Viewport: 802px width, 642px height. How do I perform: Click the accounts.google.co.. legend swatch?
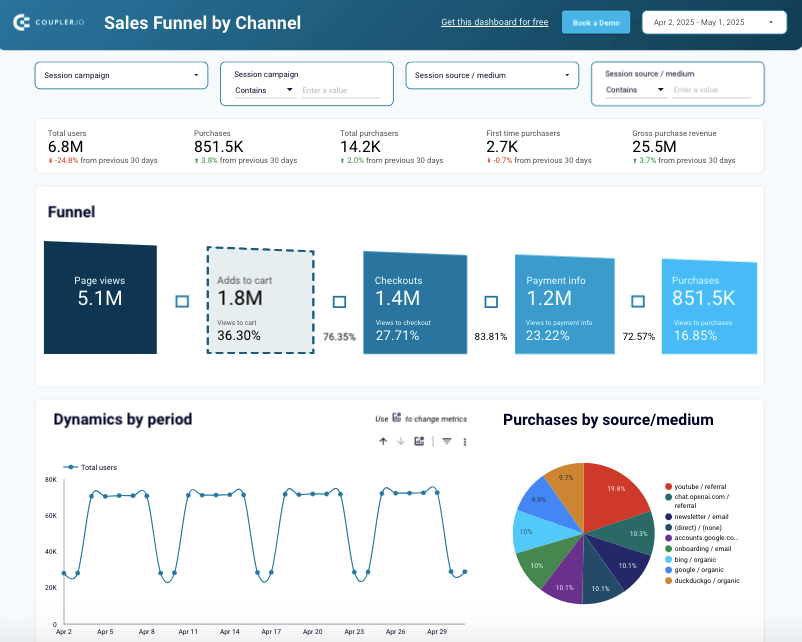point(668,538)
